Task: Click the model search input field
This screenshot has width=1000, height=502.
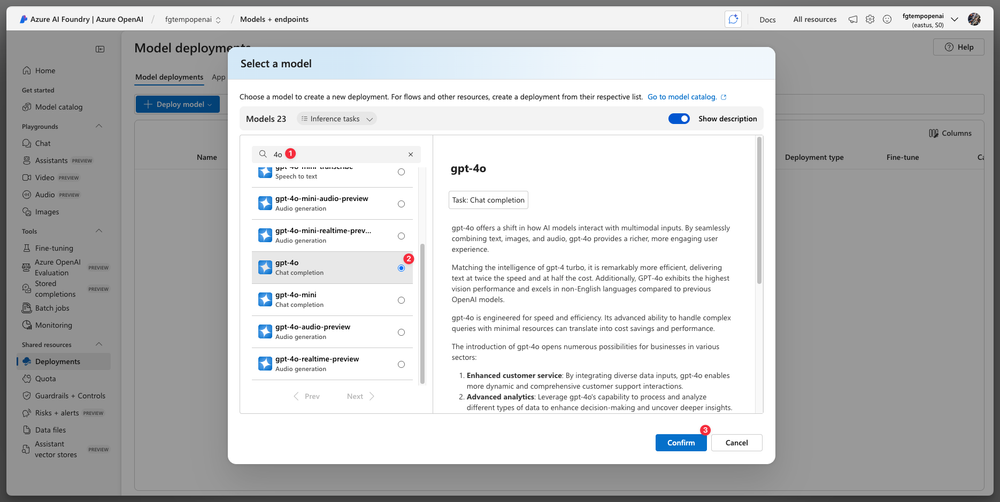Action: point(336,154)
